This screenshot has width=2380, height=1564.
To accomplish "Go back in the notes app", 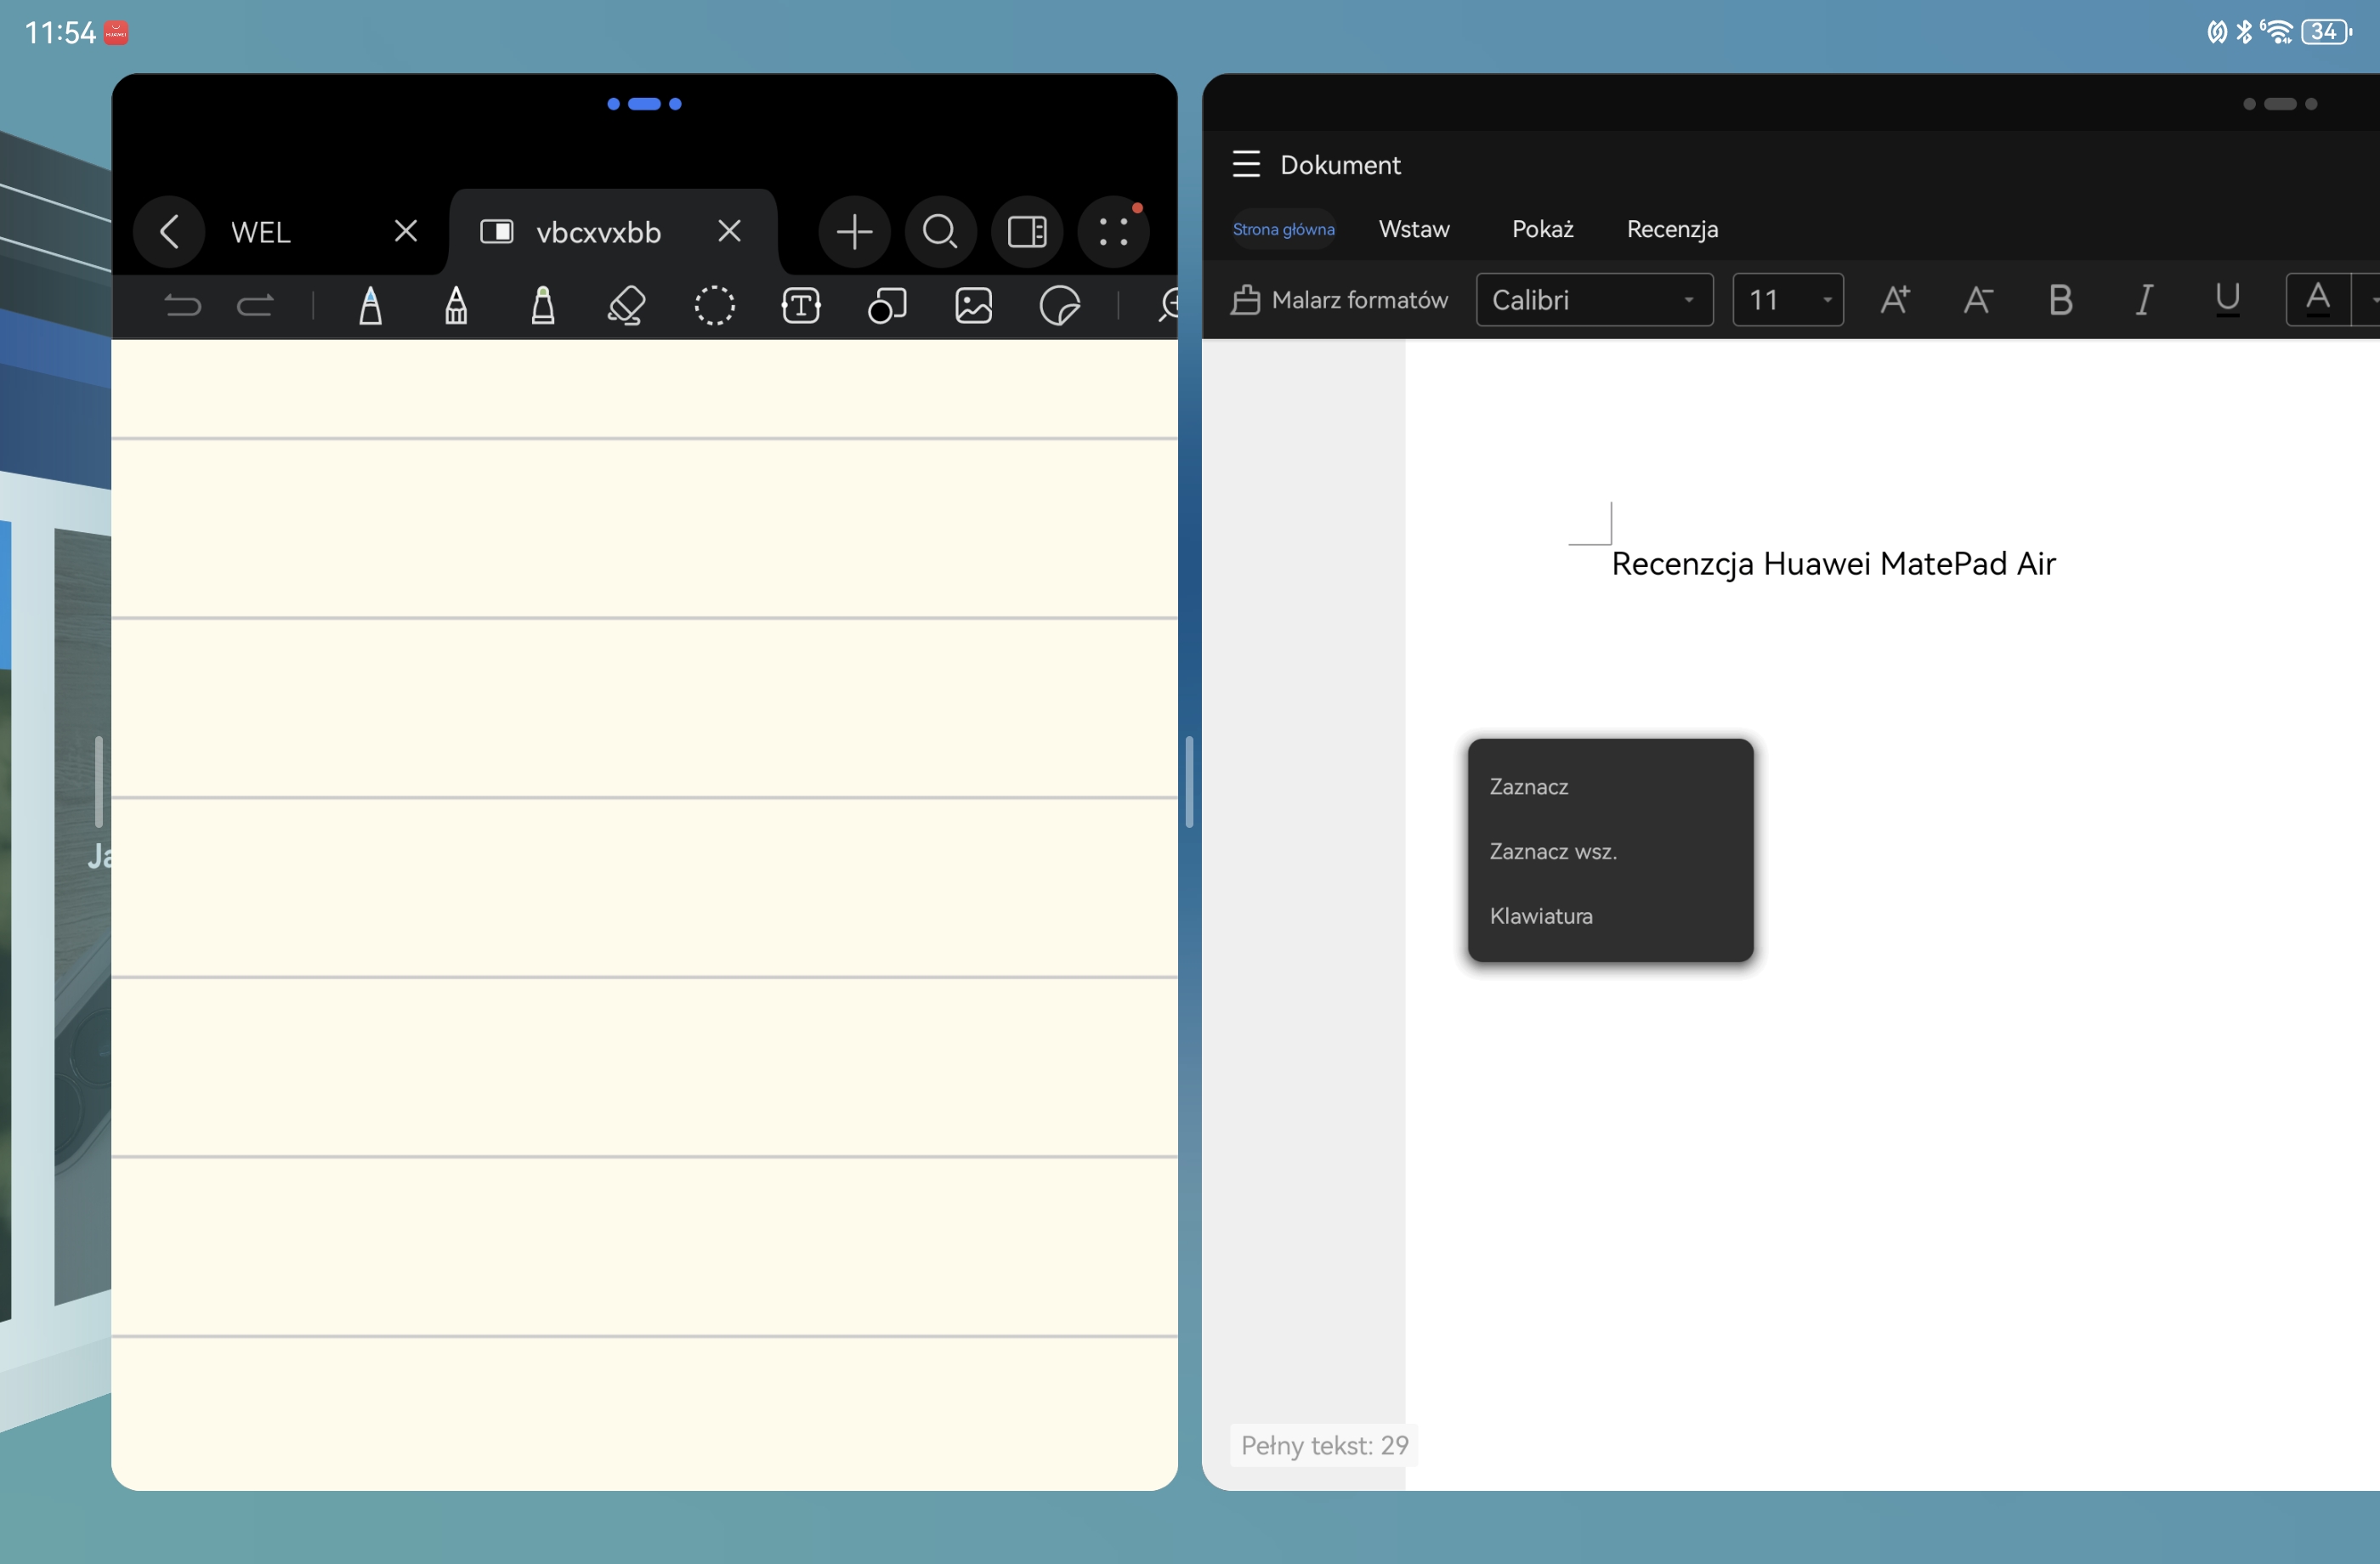I will coord(169,232).
